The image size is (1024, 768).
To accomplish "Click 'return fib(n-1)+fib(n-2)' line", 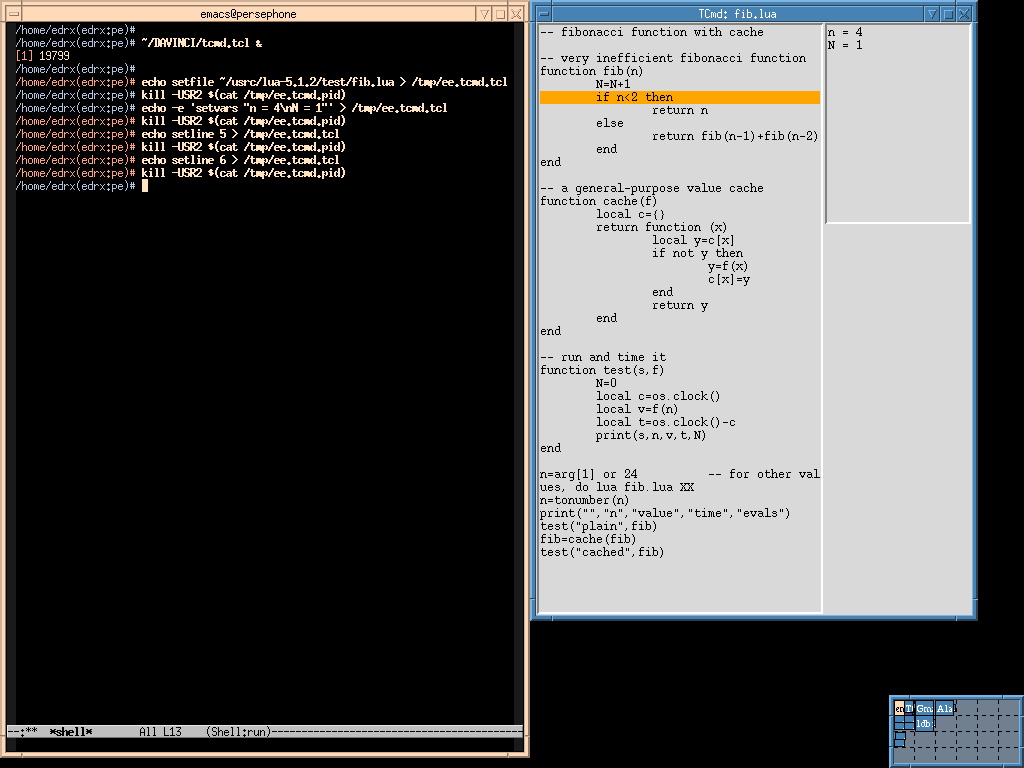I will (735, 136).
